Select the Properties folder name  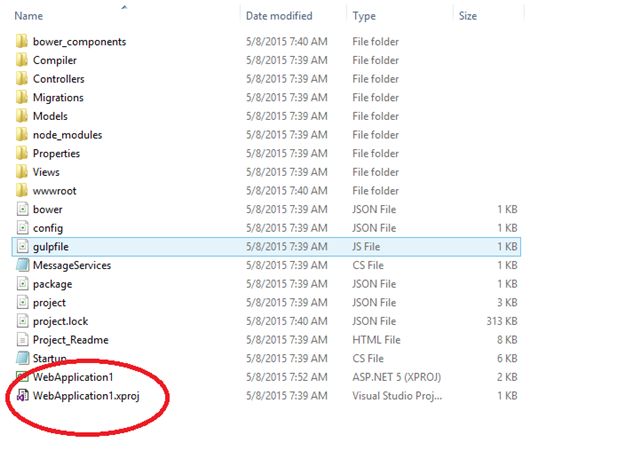(56, 154)
